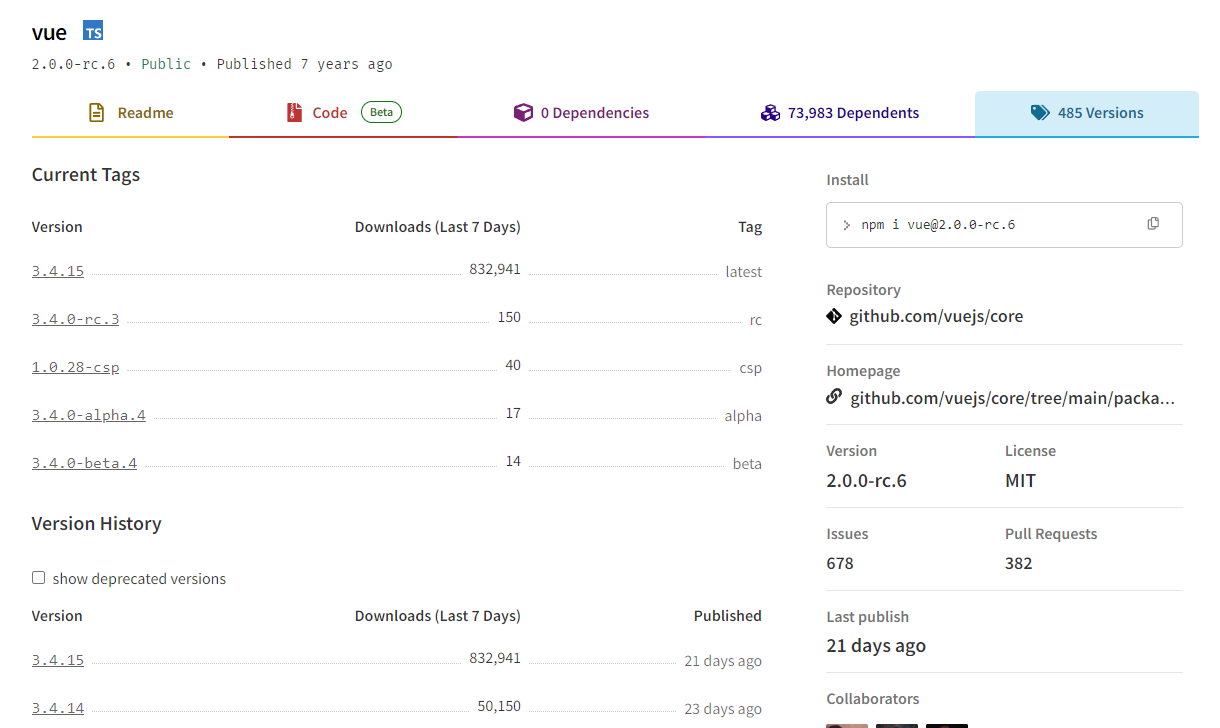Open version 3.4.14 in Version History
The width and height of the screenshot is (1220, 728).
(x=58, y=708)
